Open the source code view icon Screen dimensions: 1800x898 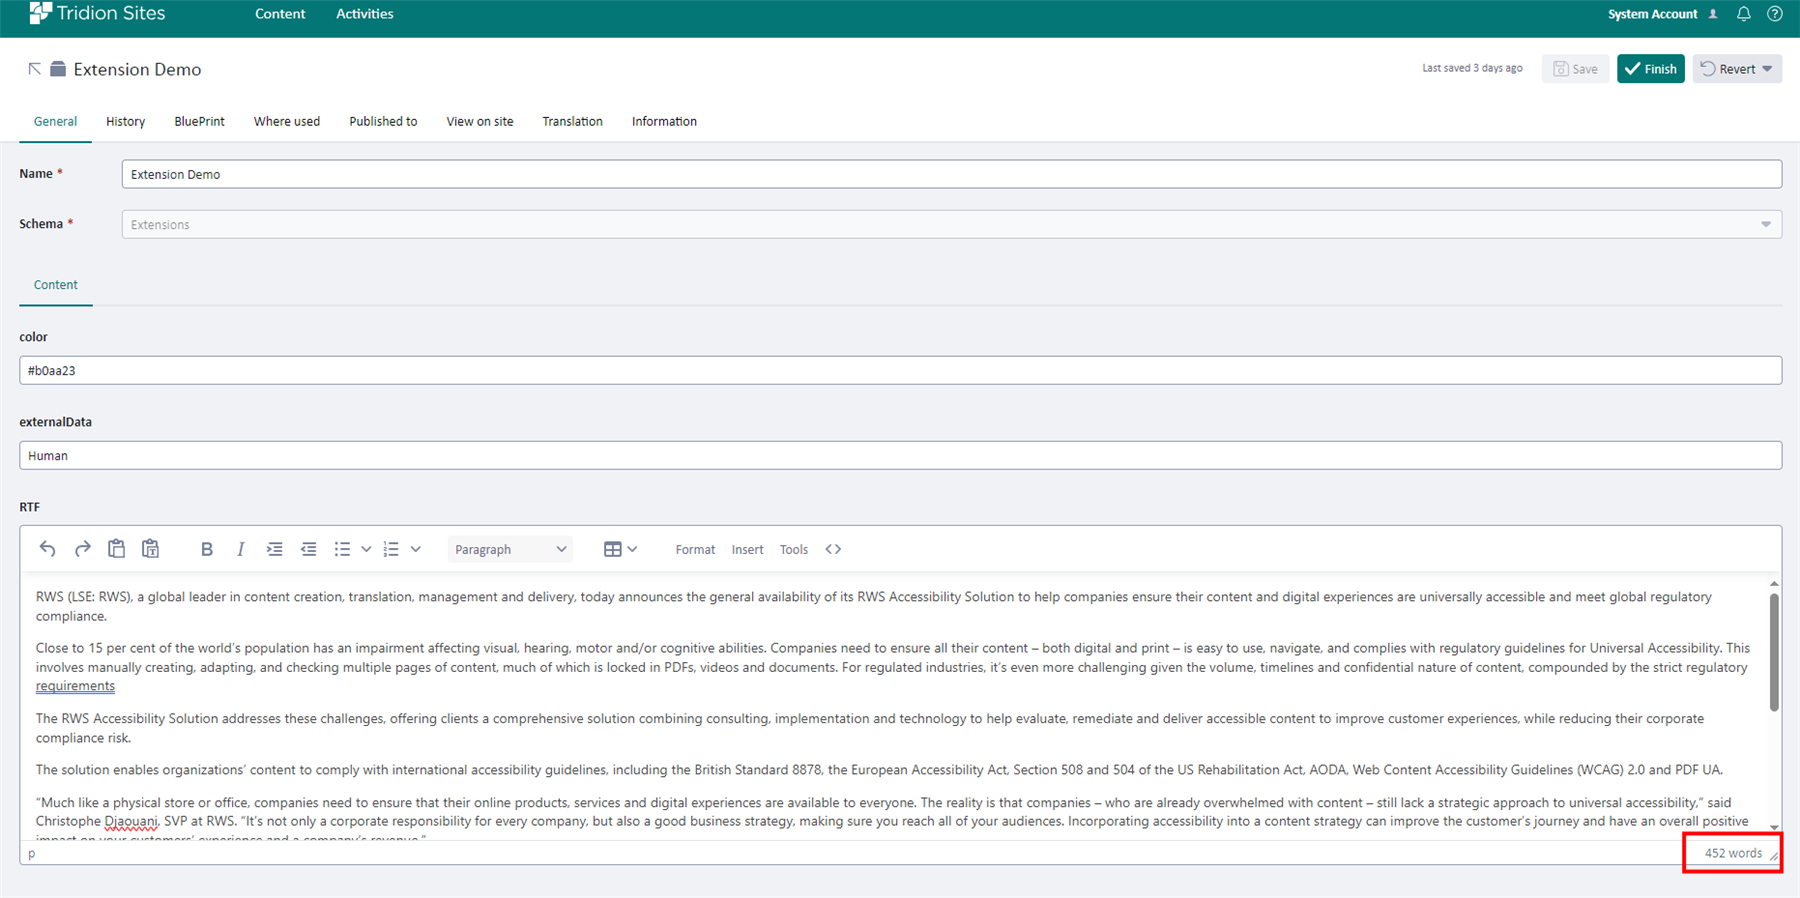point(833,549)
